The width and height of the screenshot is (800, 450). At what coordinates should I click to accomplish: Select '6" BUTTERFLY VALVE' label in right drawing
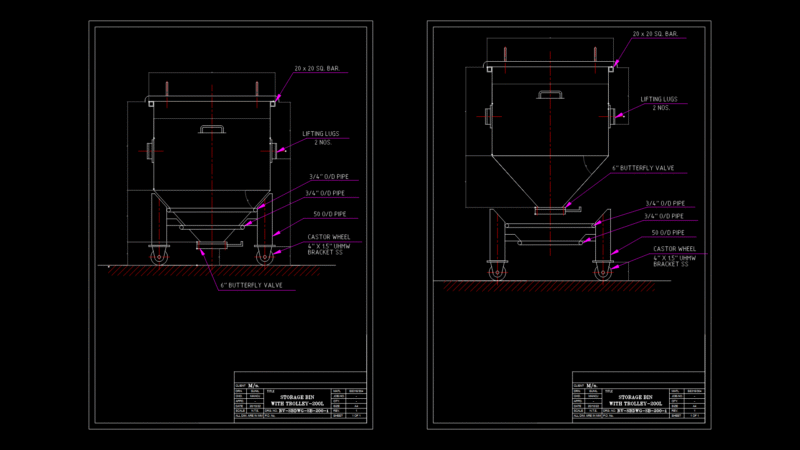pyautogui.click(x=643, y=168)
